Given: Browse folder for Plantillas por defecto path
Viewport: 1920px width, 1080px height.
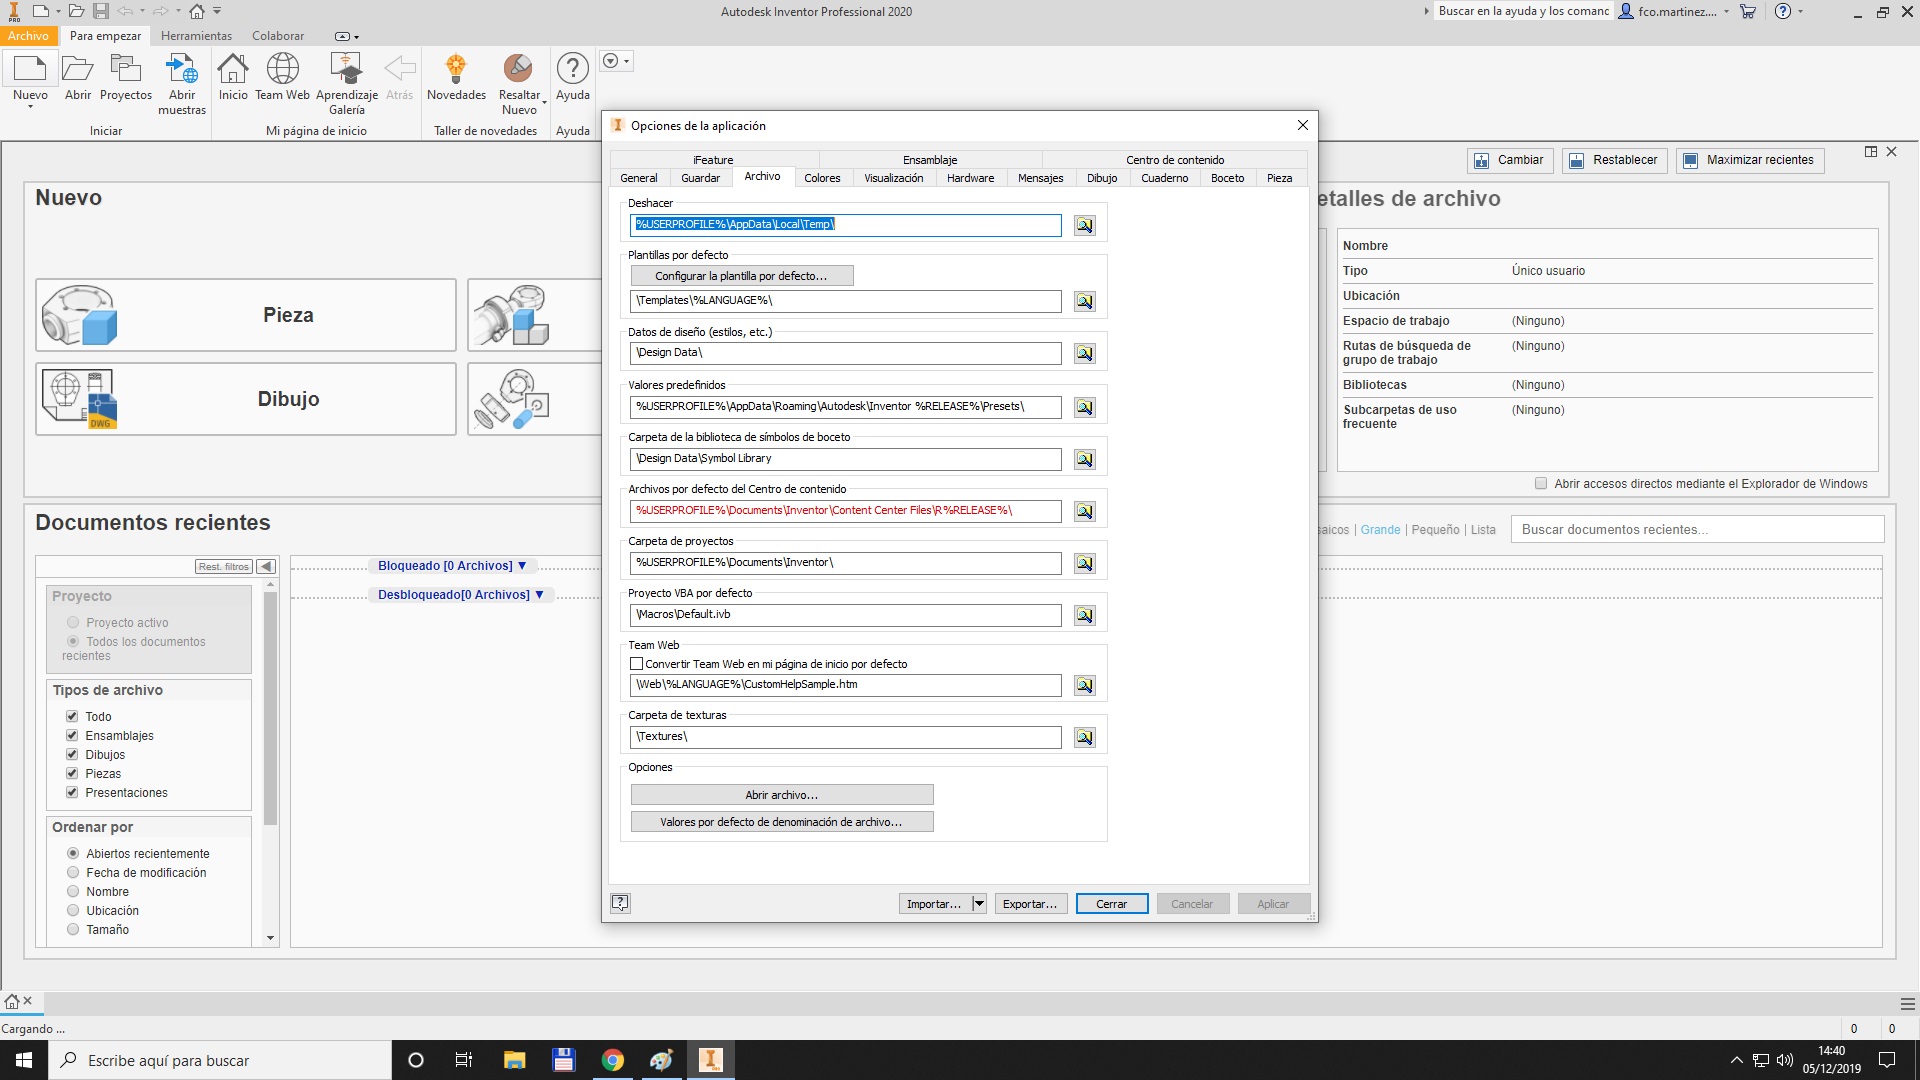Looking at the screenshot, I should pos(1085,302).
